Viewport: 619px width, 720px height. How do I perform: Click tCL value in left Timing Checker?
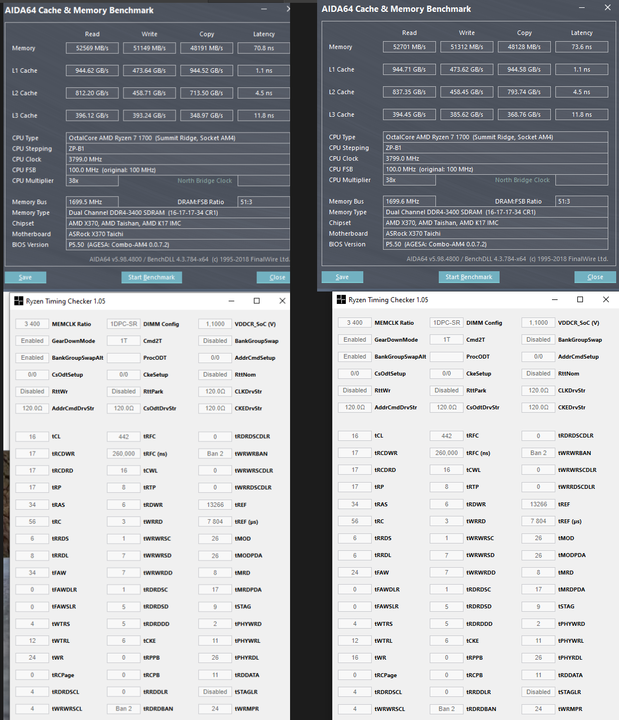pyautogui.click(x=32, y=437)
